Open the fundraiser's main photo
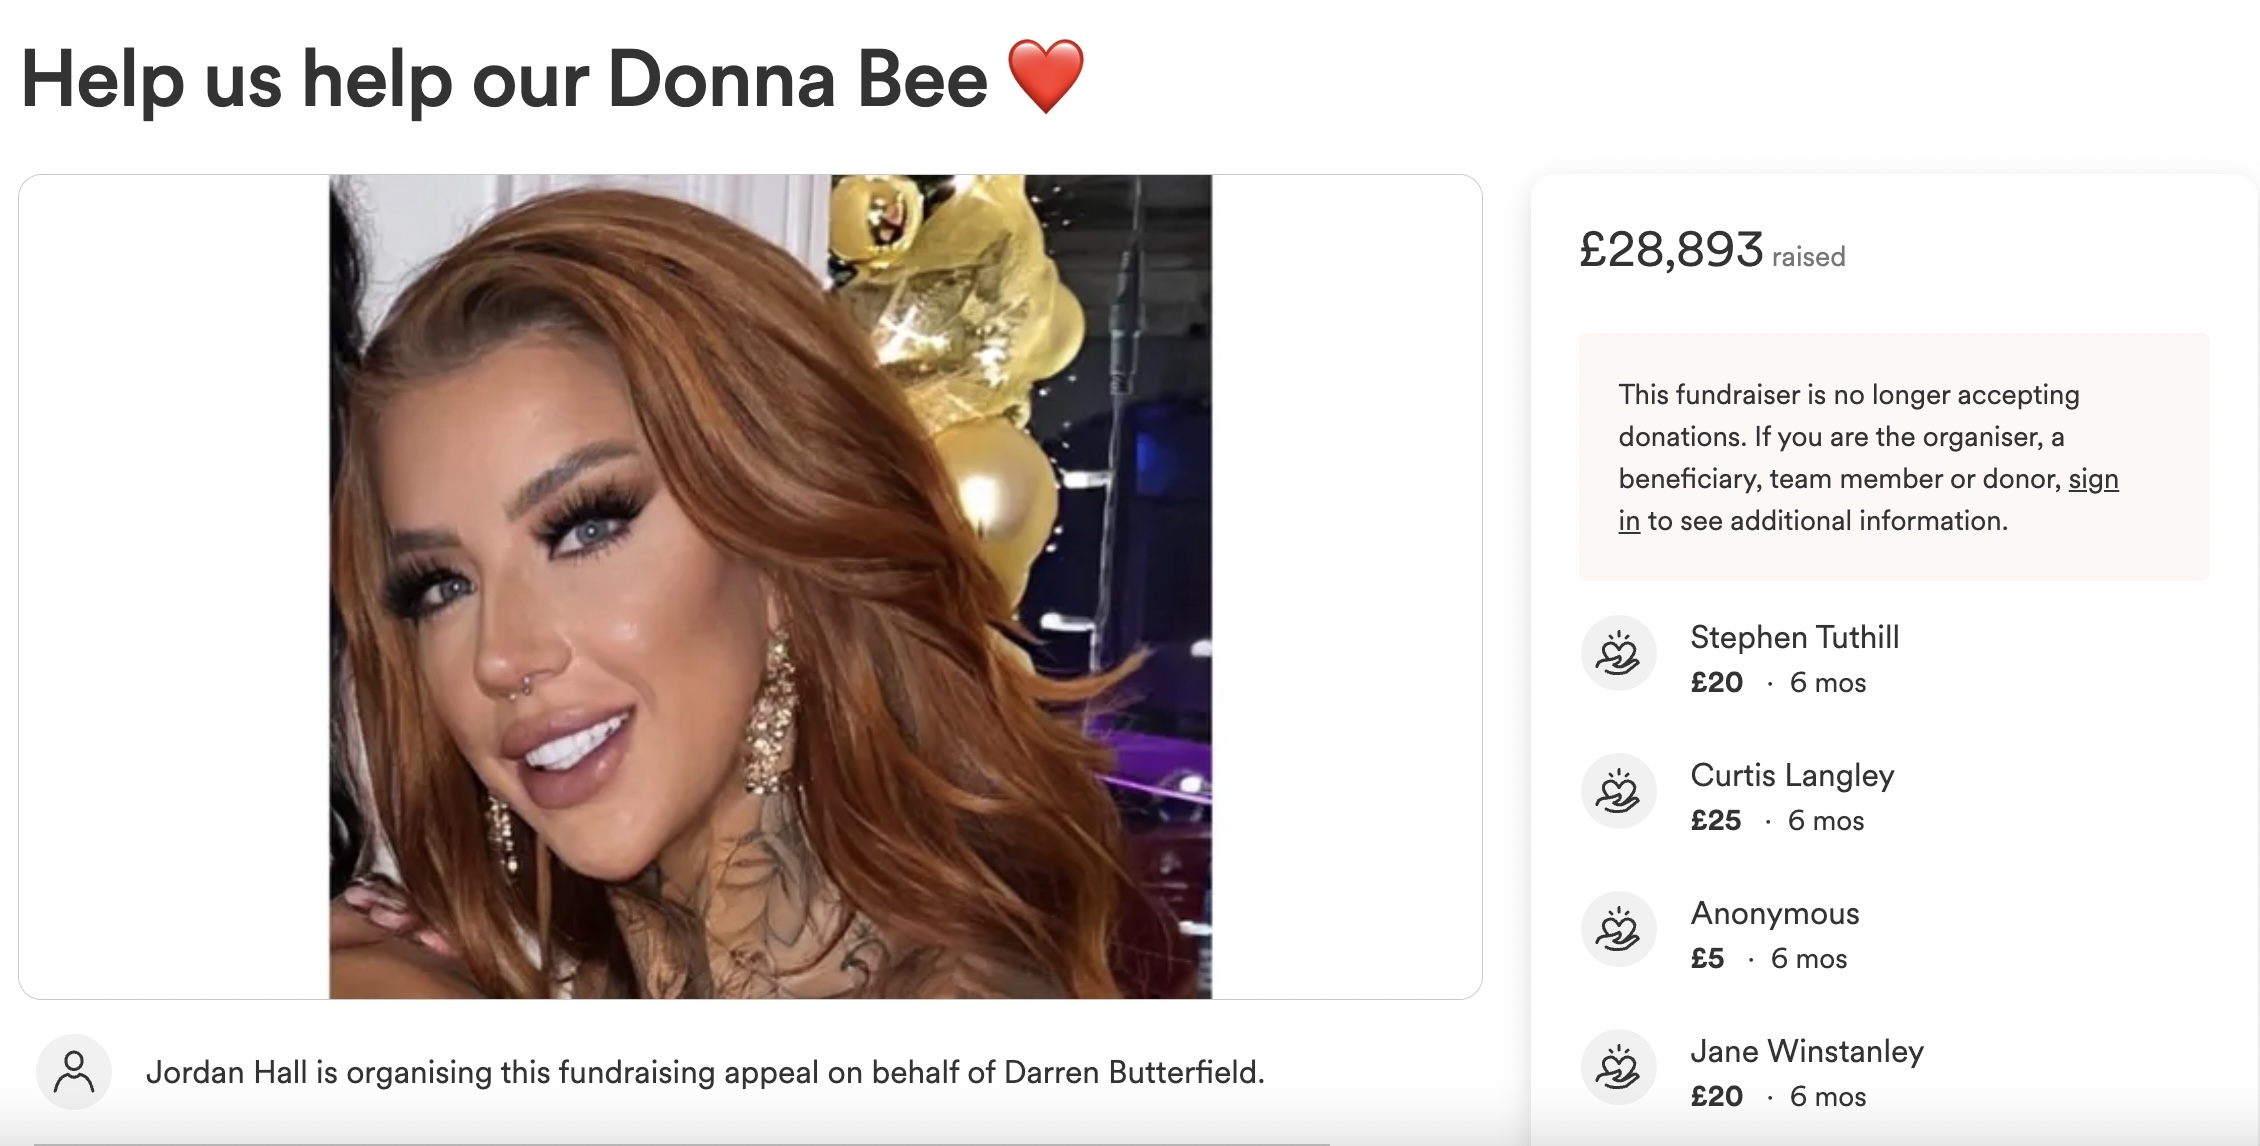 770,587
